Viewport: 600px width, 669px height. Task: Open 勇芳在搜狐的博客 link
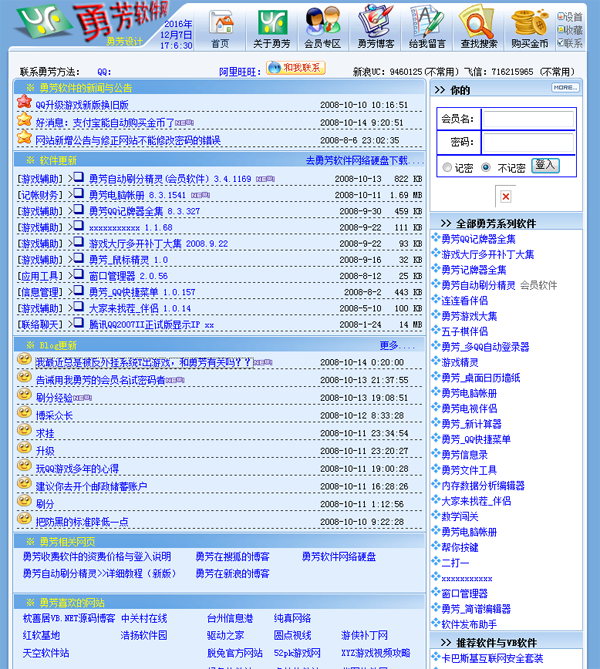tap(233, 557)
